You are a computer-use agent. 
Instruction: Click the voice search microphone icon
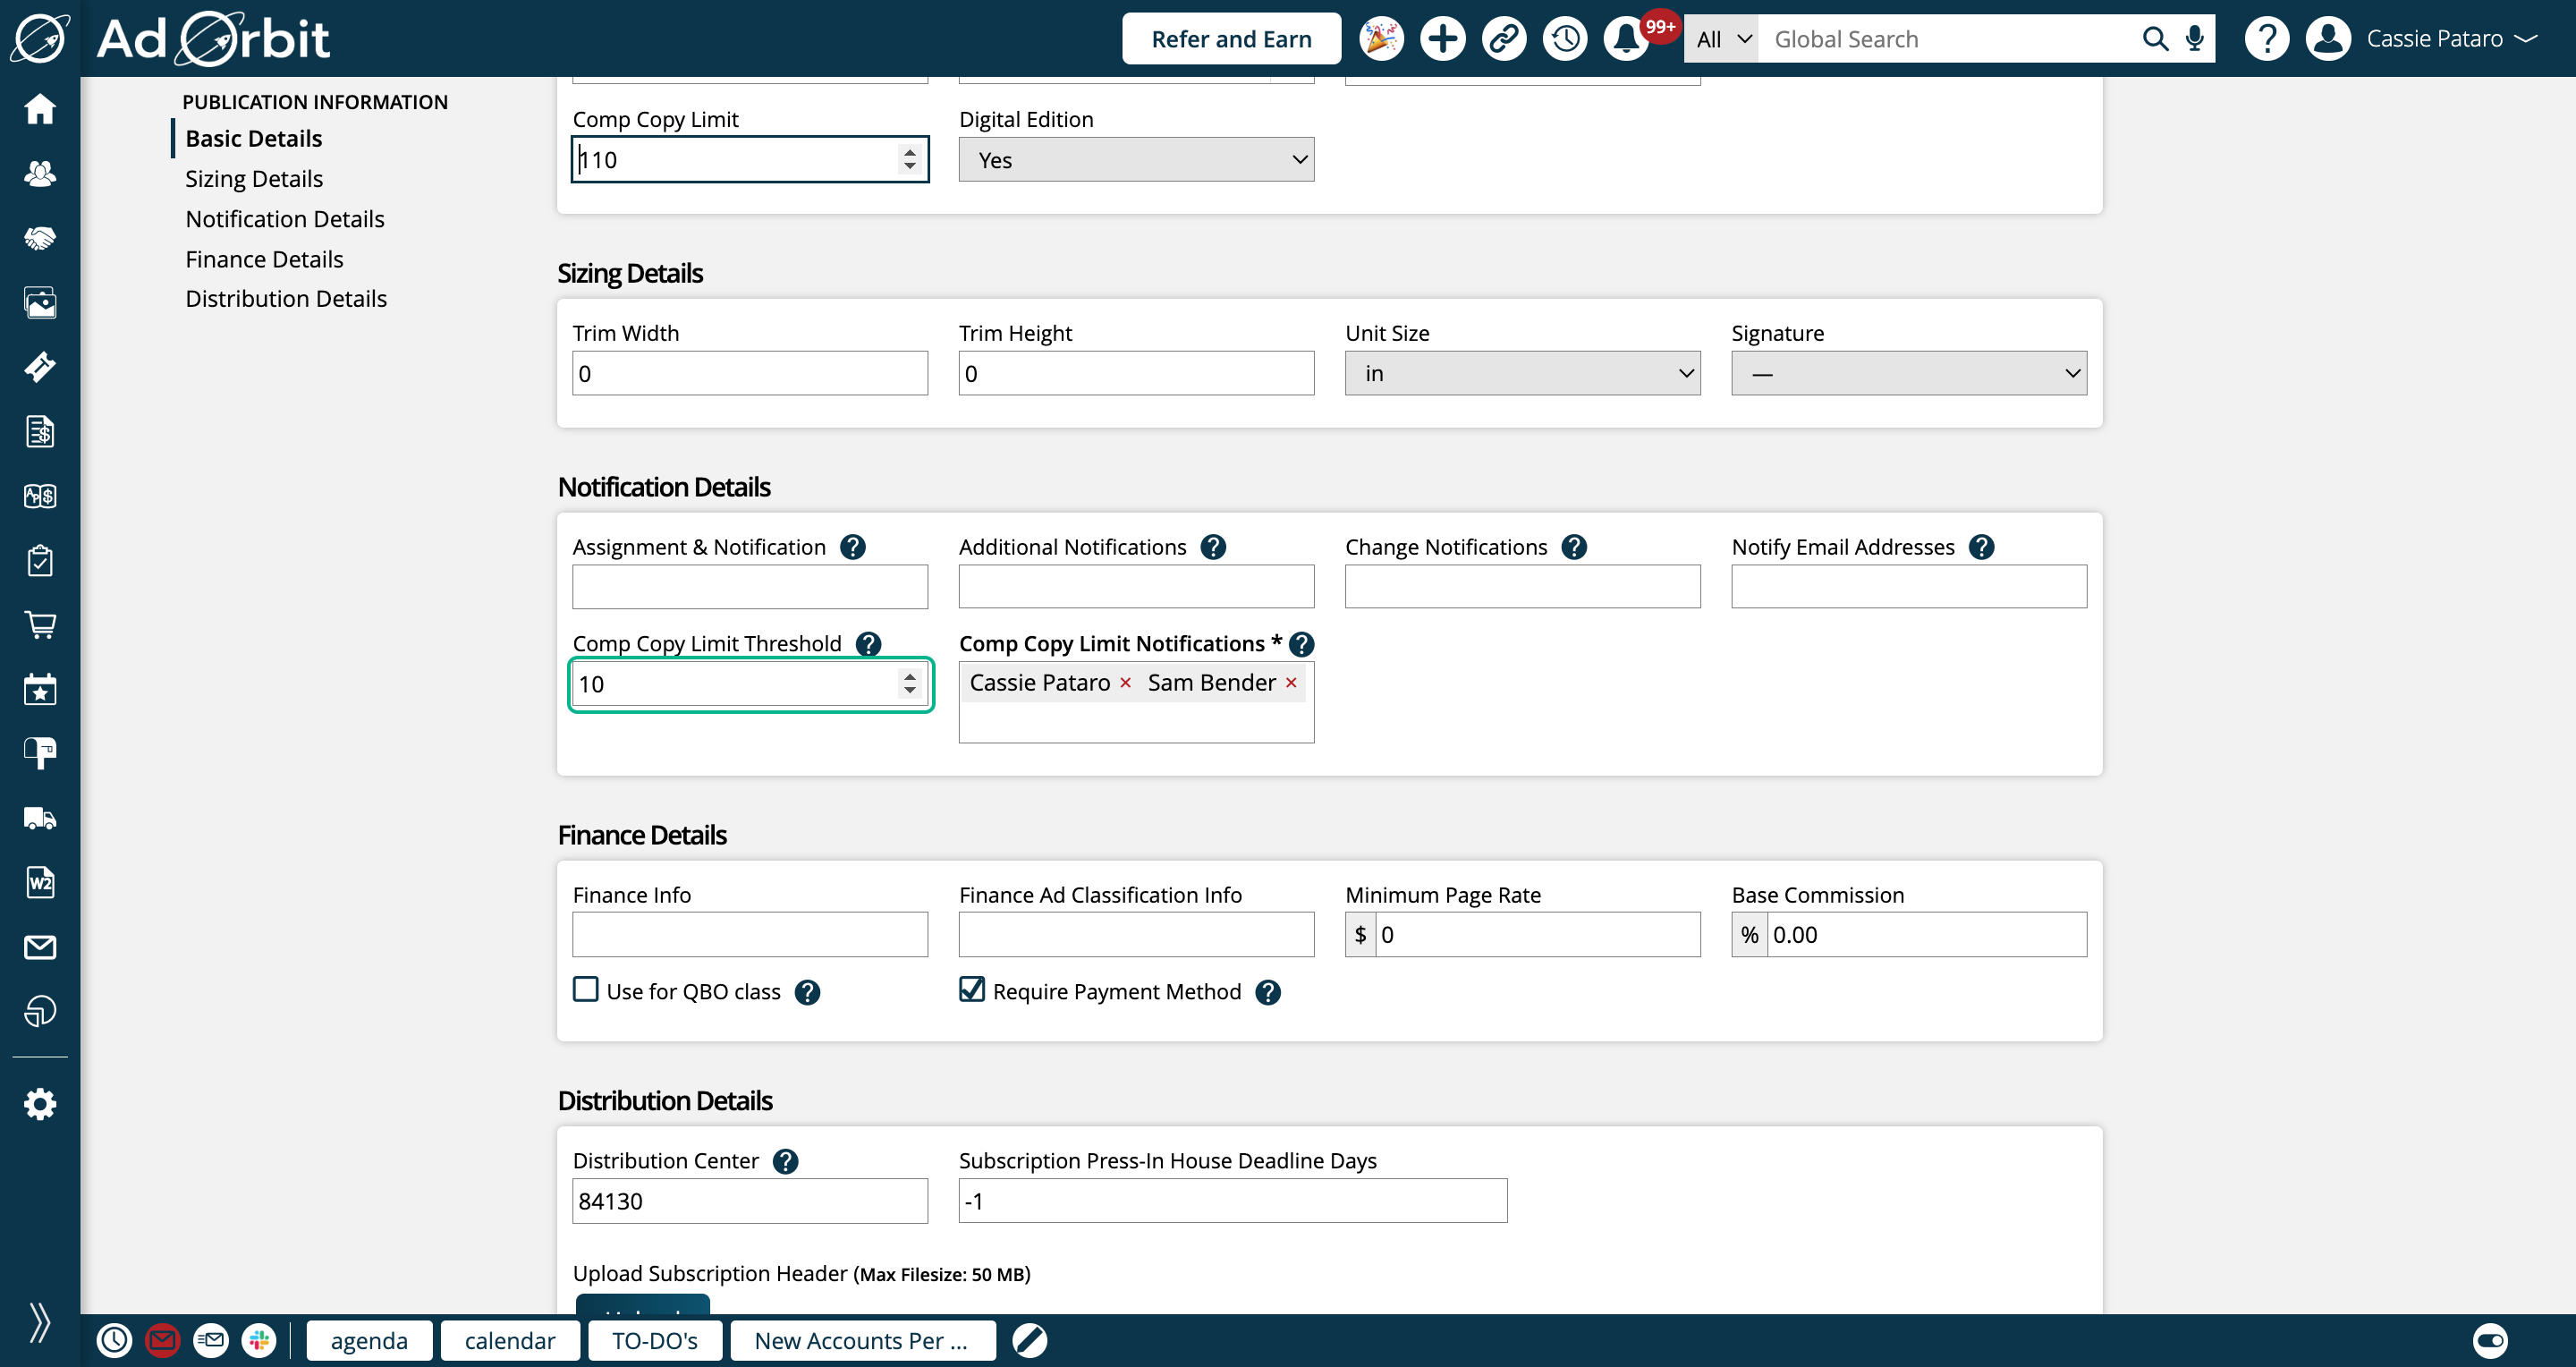(x=2195, y=39)
